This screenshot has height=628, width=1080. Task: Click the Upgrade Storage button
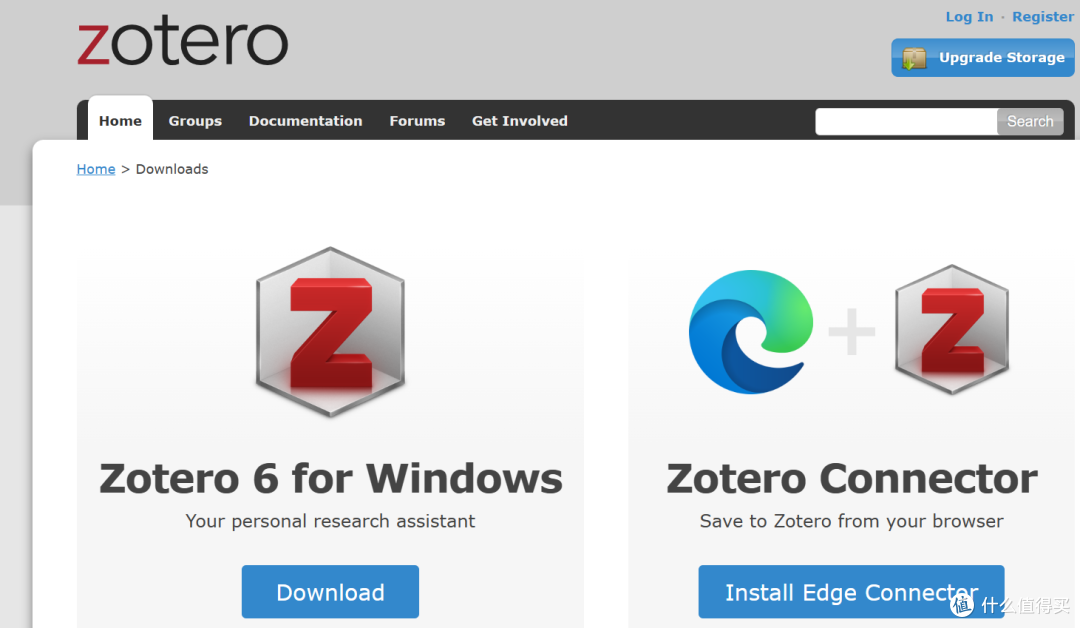(983, 58)
